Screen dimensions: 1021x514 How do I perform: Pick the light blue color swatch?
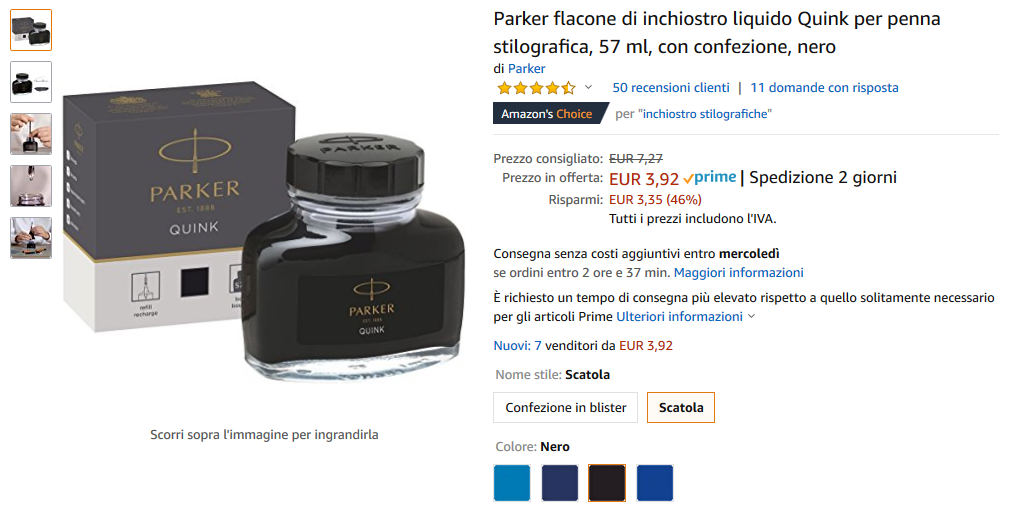512,483
